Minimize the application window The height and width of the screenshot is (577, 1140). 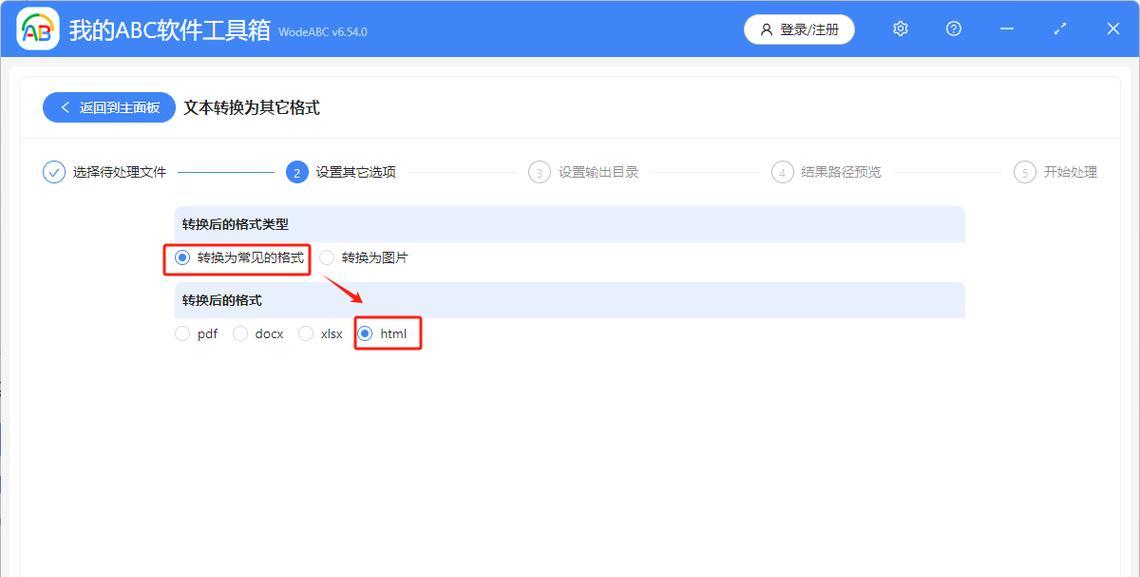pos(1007,29)
